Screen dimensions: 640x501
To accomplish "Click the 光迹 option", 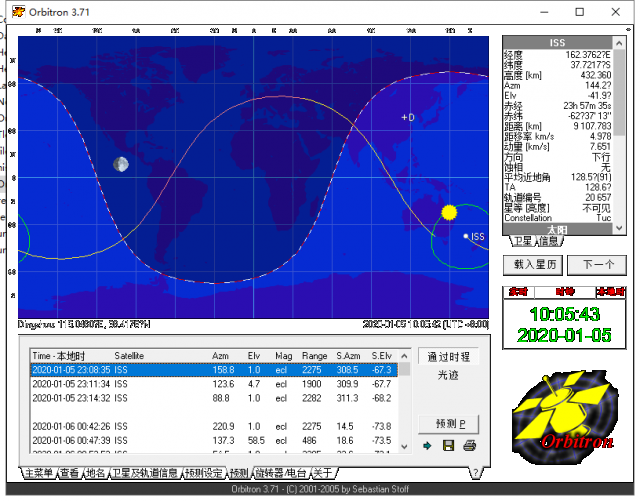I will pyautogui.click(x=448, y=375).
